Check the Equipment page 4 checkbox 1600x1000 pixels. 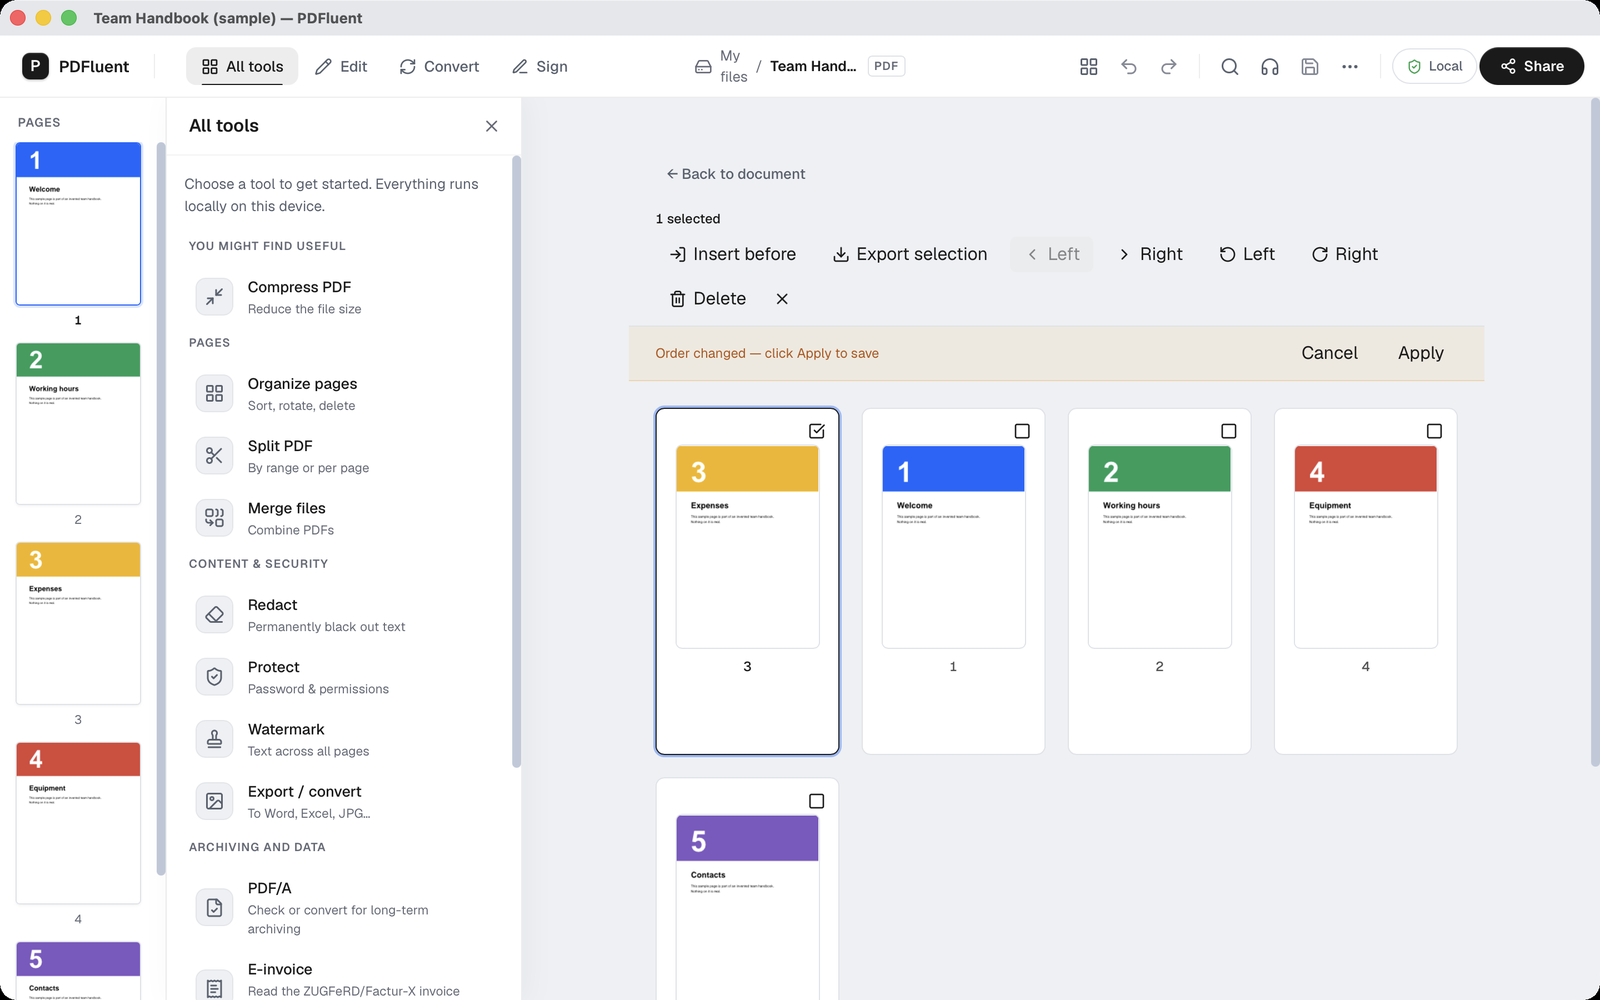pyautogui.click(x=1434, y=431)
